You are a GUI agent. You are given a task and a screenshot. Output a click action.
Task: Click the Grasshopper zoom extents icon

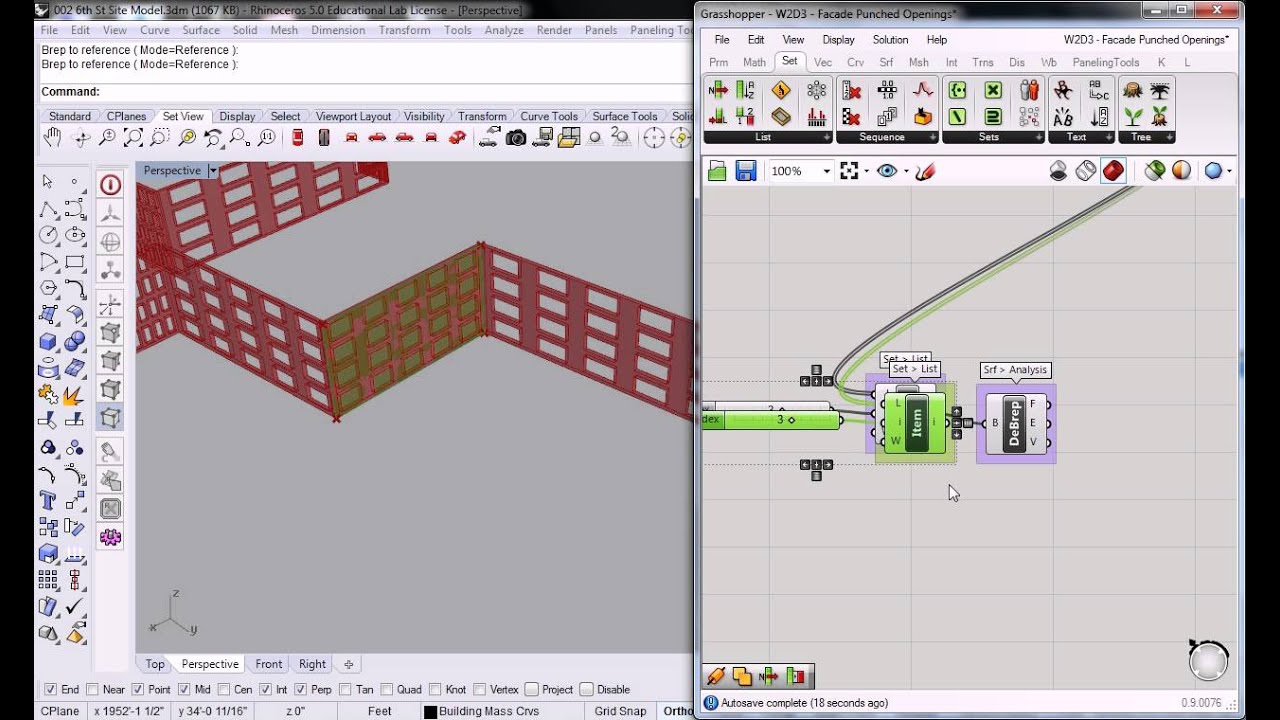(849, 171)
